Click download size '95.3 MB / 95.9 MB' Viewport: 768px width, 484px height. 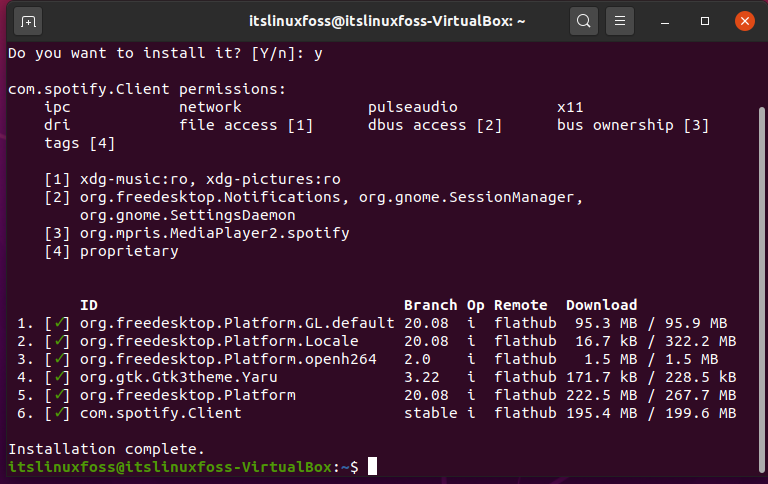(651, 323)
